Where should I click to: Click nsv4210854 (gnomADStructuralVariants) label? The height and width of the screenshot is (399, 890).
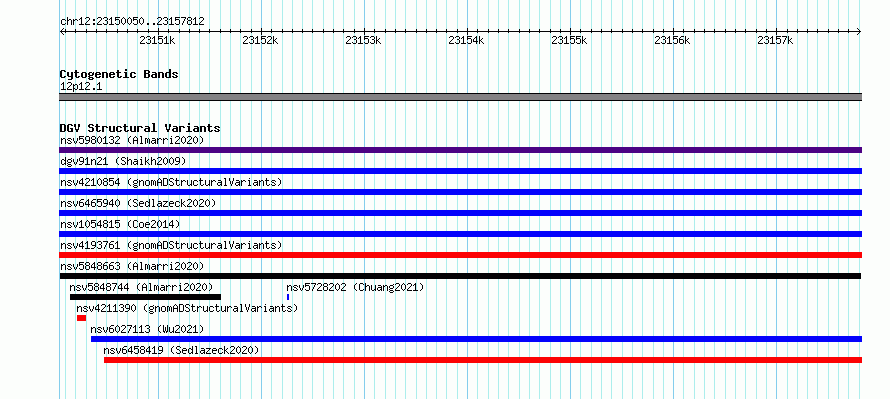pos(171,182)
